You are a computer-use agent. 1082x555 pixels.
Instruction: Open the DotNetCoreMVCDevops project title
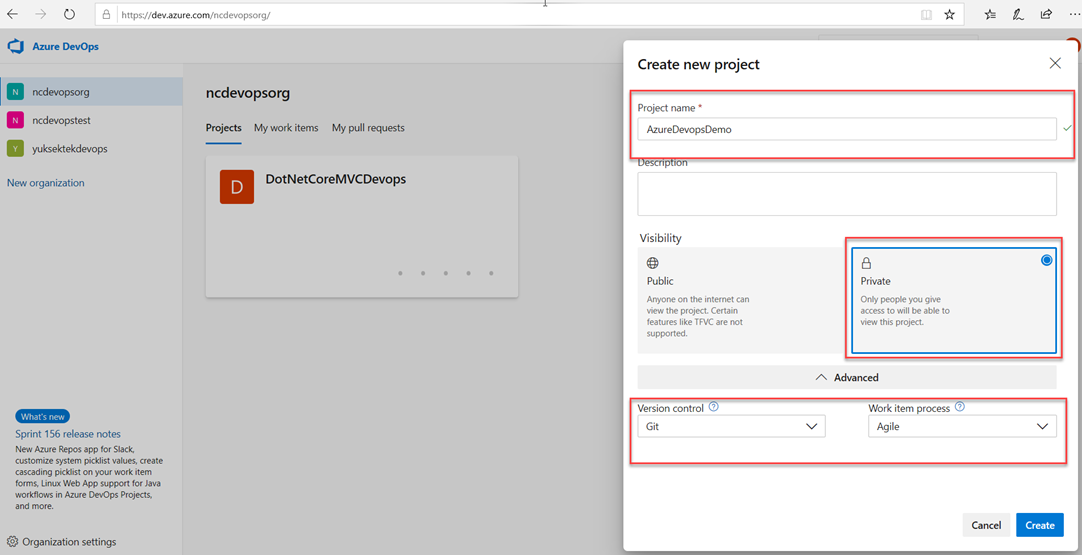[335, 179]
